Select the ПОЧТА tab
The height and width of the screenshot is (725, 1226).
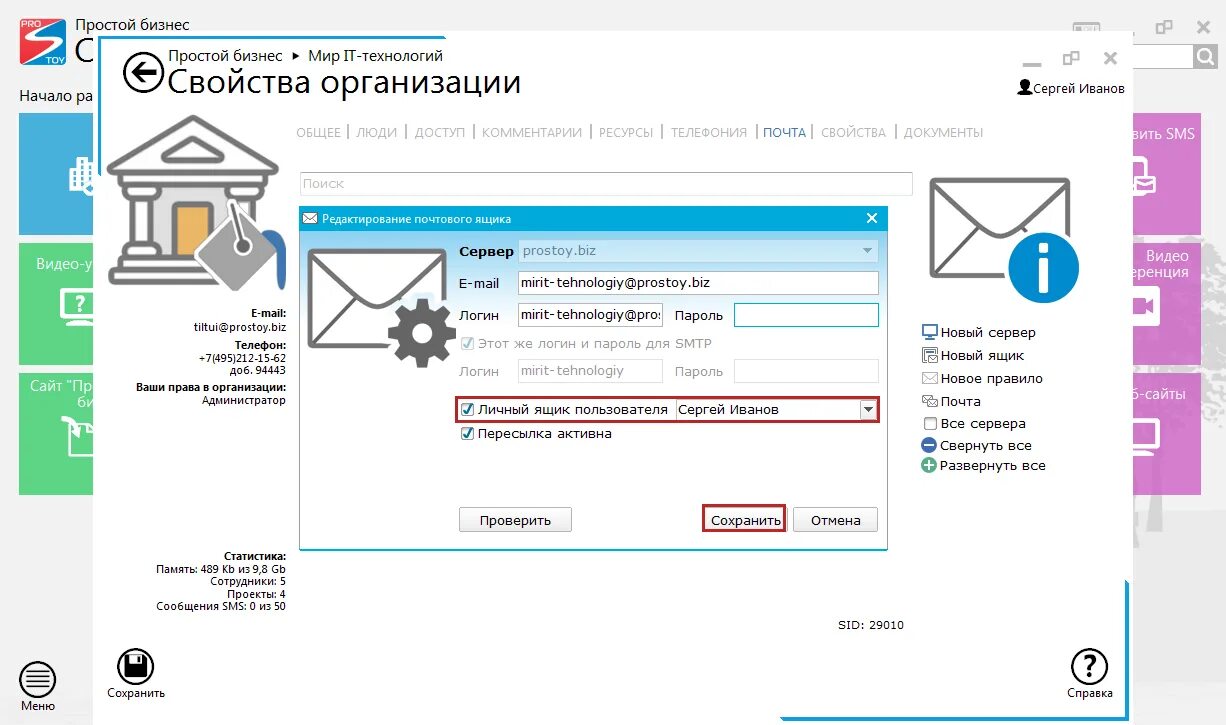784,132
